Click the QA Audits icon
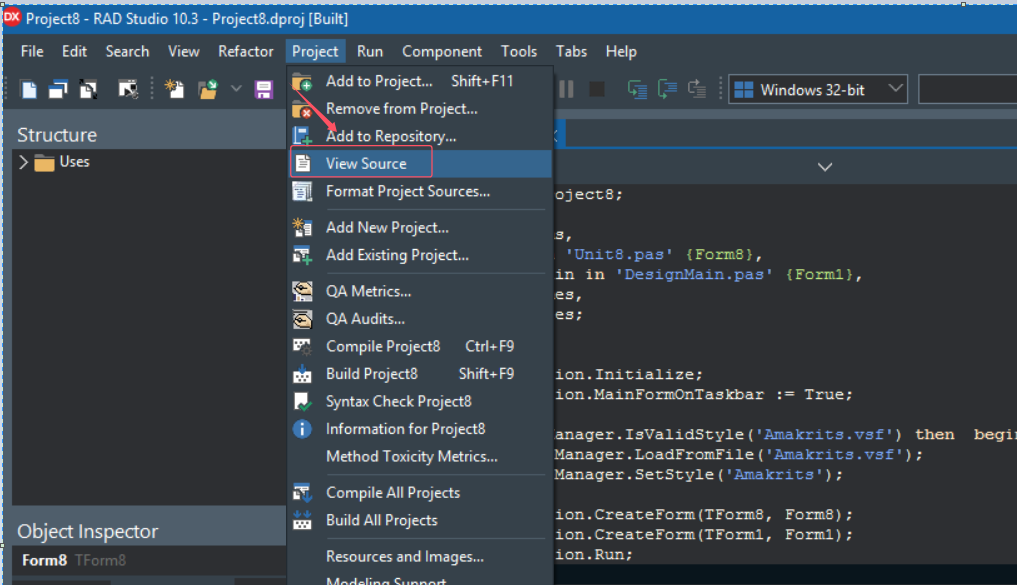Image resolution: width=1017 pixels, height=585 pixels. (302, 319)
